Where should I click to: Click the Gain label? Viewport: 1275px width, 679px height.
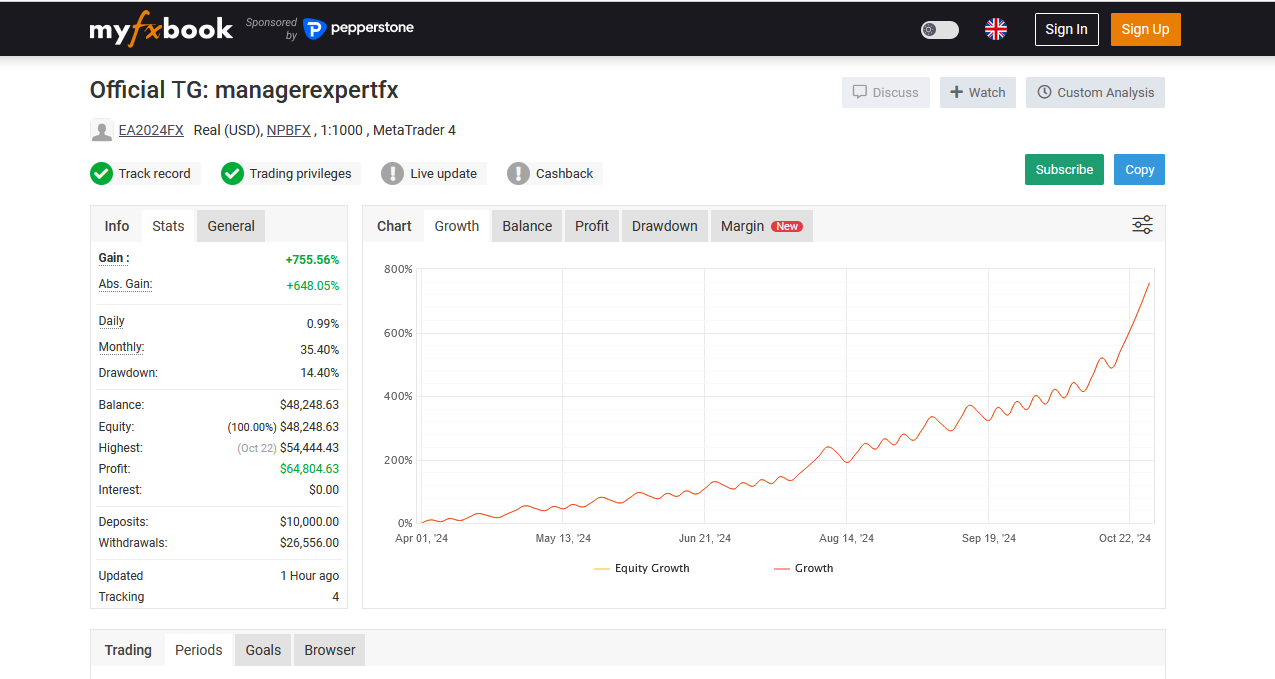[x=114, y=258]
